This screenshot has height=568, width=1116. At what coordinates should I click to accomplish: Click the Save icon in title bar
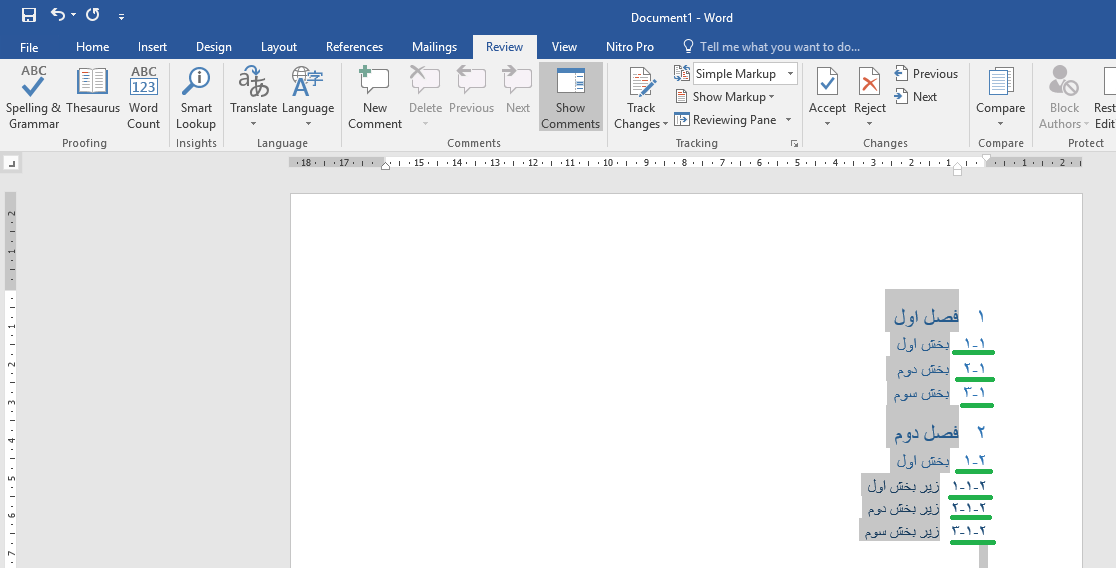[x=29, y=16]
